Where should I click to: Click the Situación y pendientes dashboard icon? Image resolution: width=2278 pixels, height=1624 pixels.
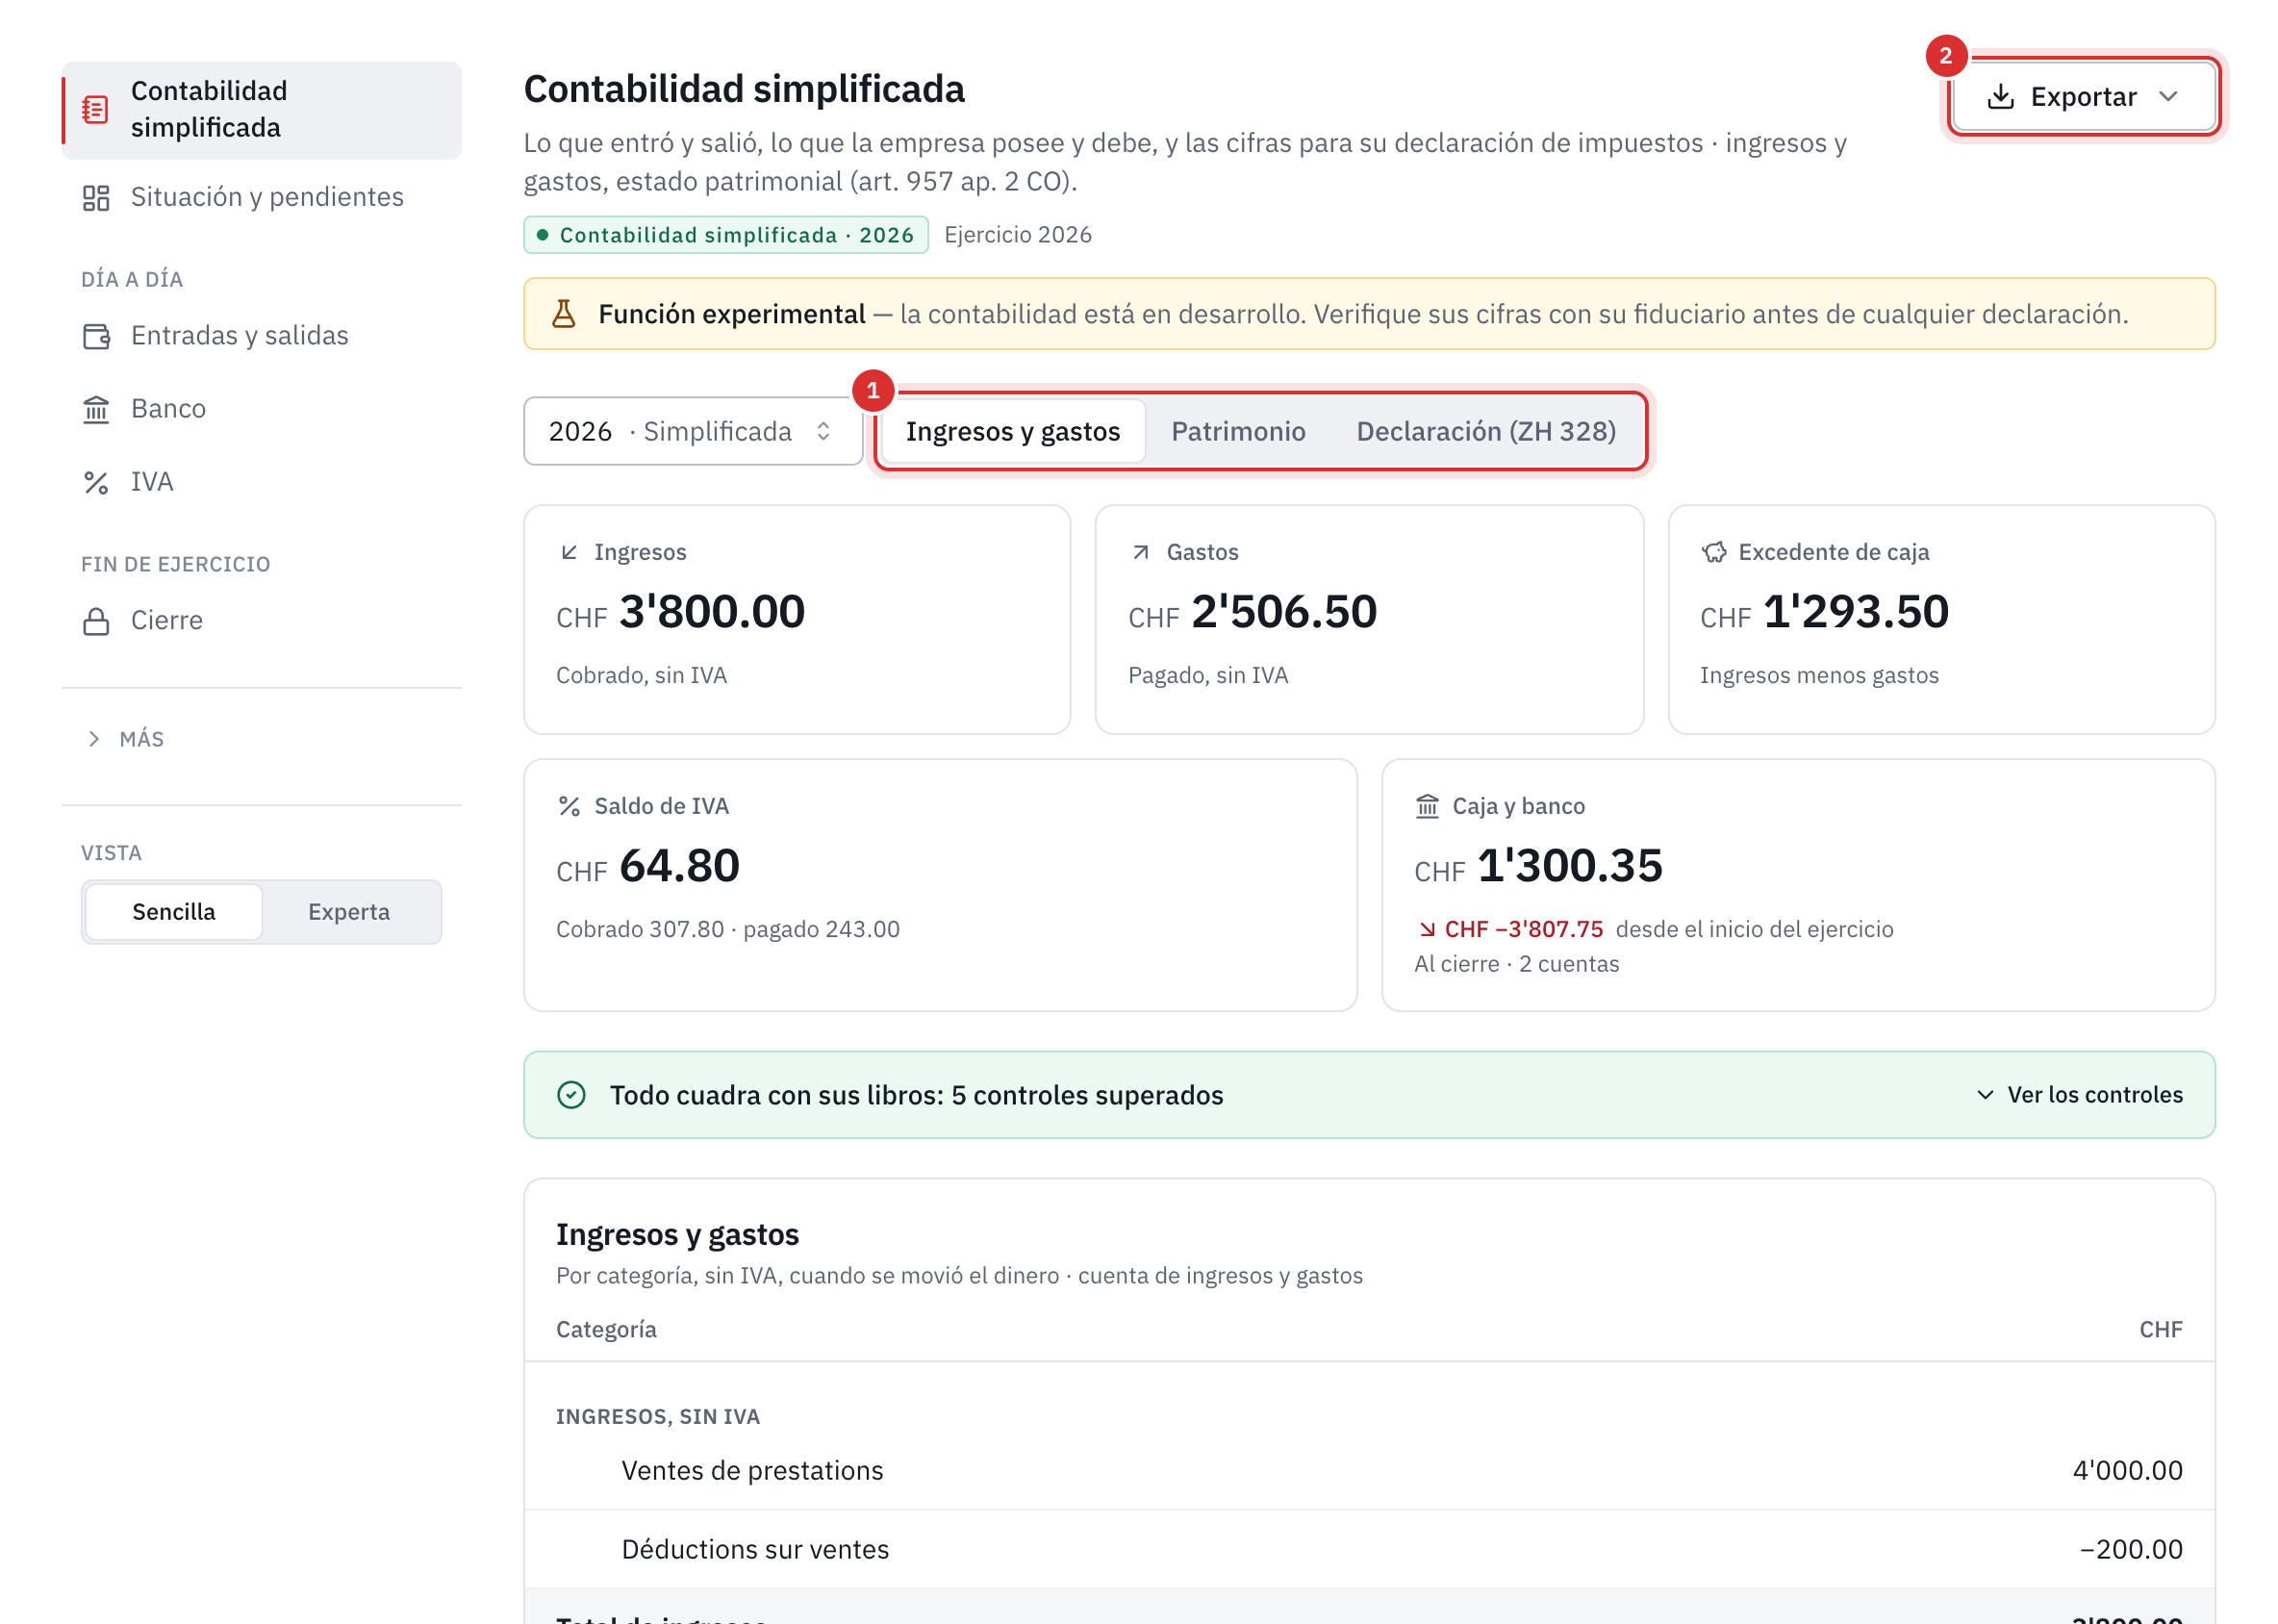(96, 197)
